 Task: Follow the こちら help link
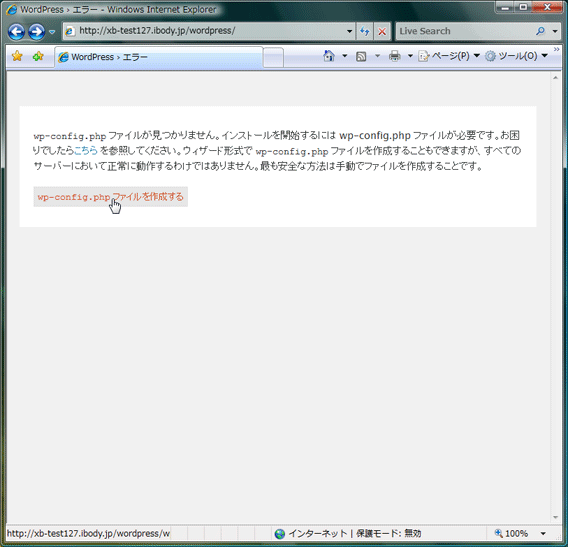click(x=86, y=150)
